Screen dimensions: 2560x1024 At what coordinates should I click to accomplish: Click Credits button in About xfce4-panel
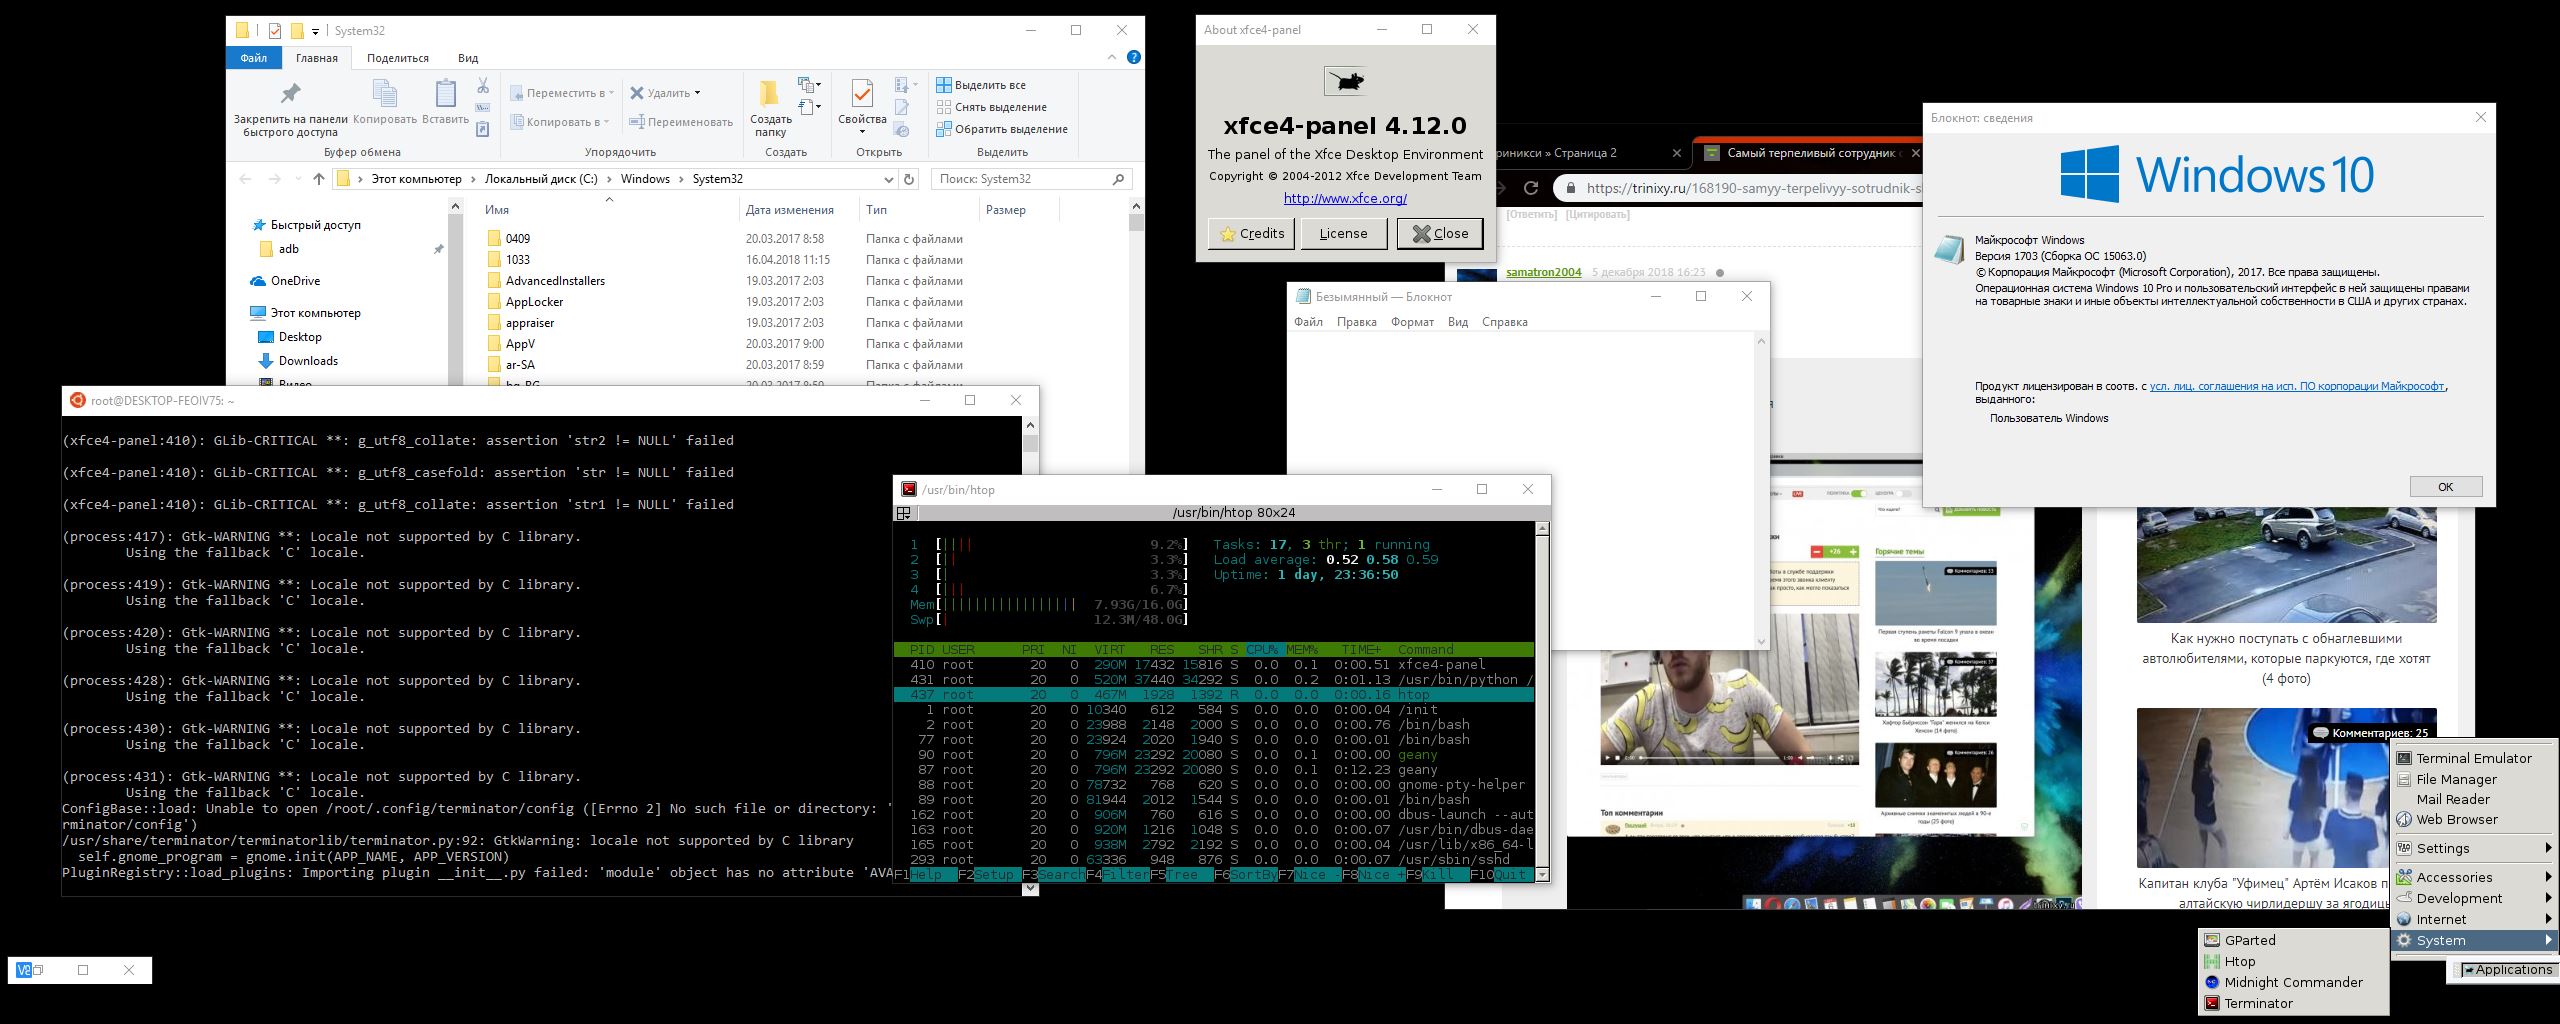[x=1251, y=233]
